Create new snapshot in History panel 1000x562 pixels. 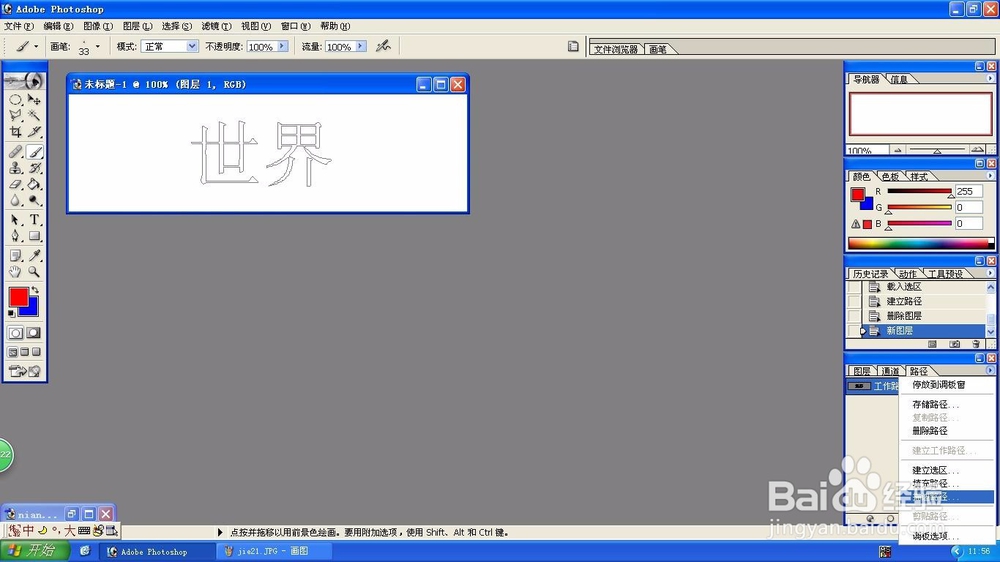(x=954, y=344)
